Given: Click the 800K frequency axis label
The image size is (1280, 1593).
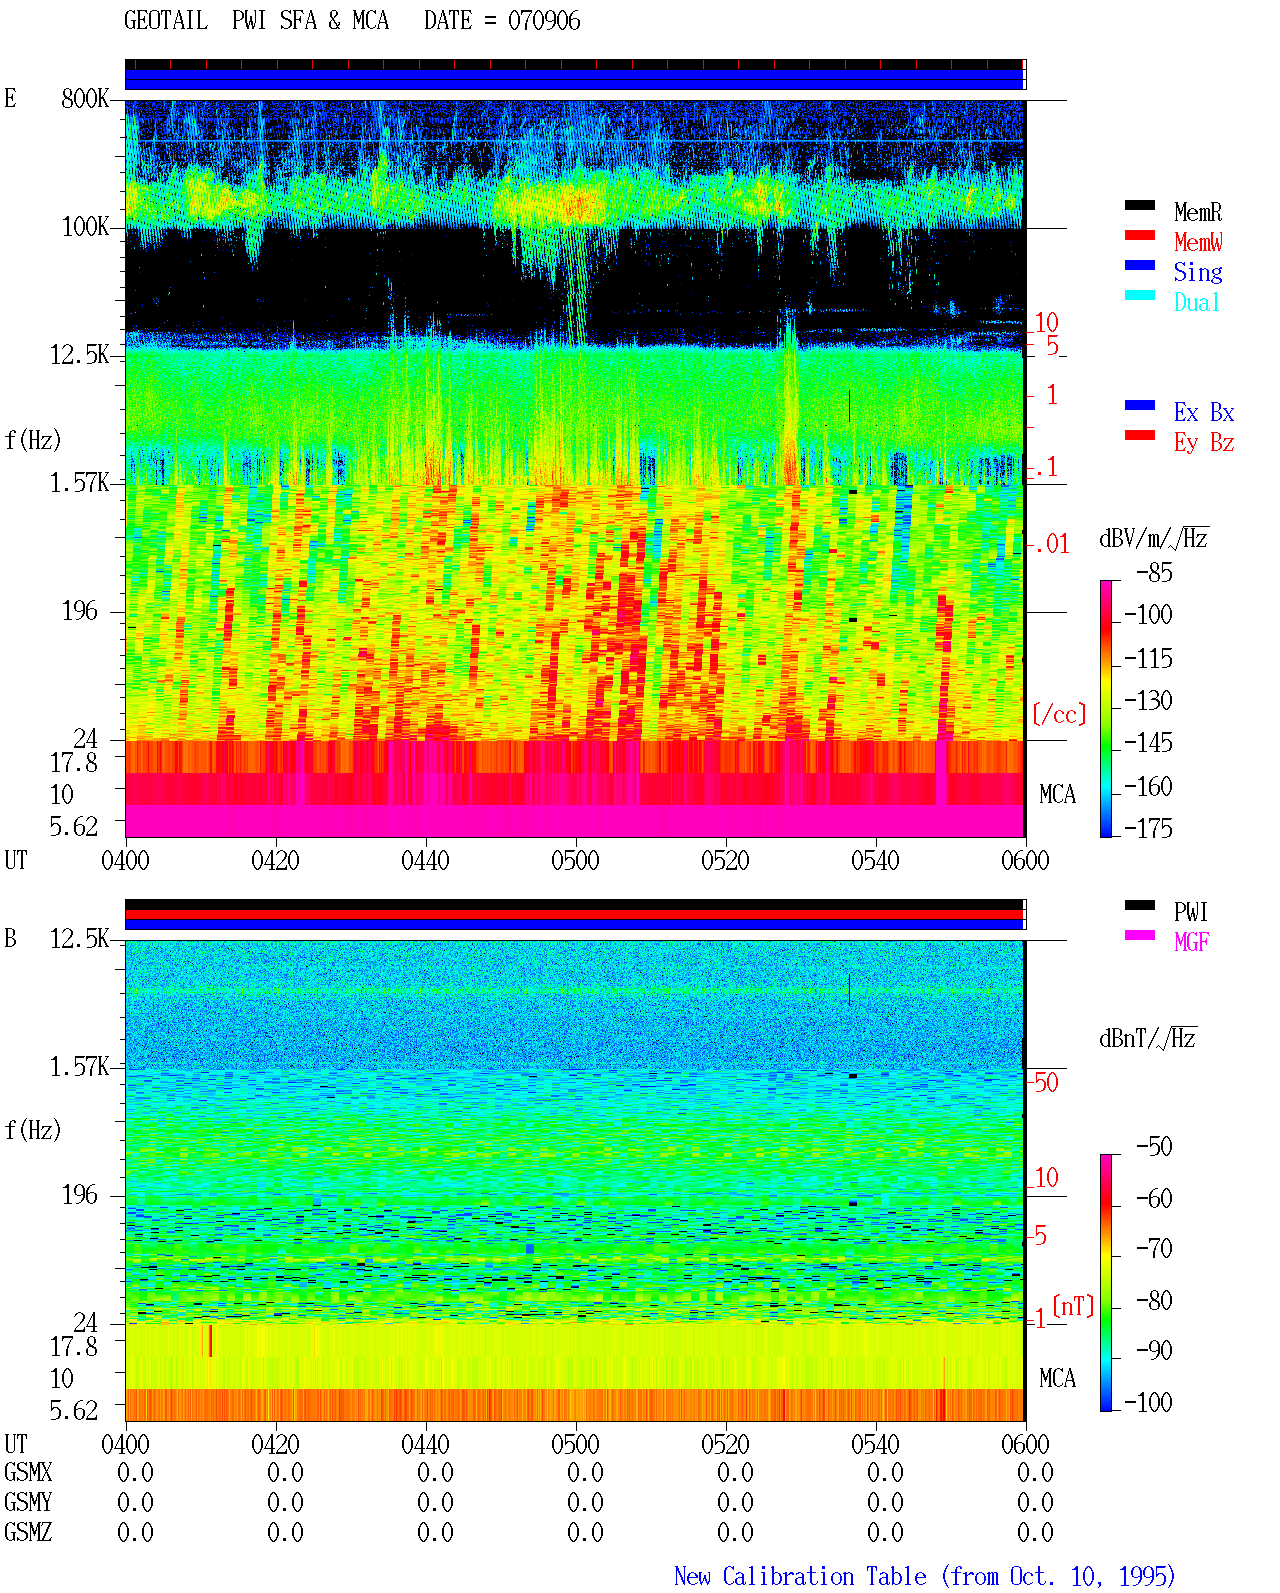Looking at the screenshot, I should (85, 98).
